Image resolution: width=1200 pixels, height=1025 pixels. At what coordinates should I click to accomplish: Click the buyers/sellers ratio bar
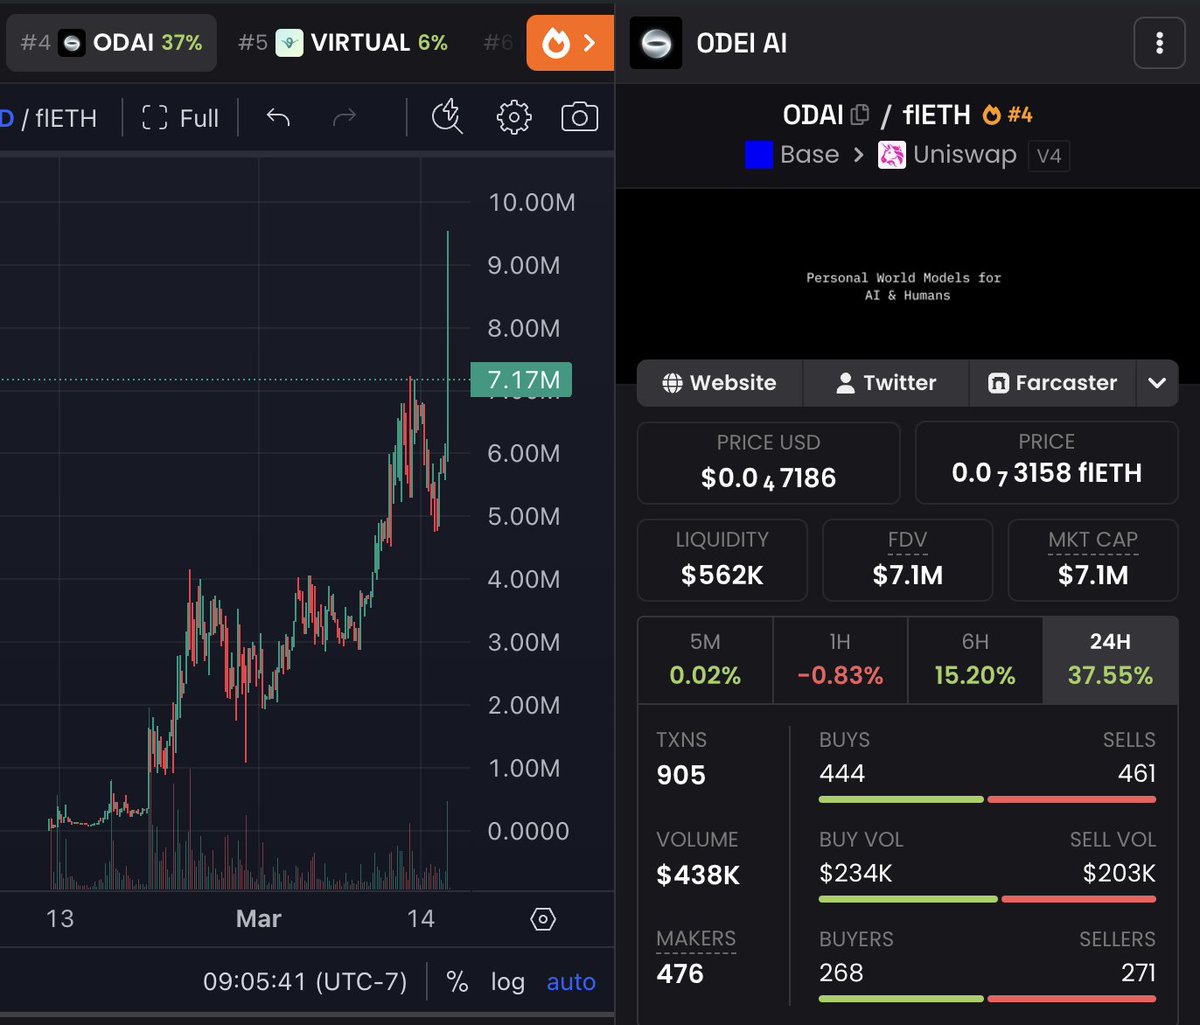[x=987, y=998]
